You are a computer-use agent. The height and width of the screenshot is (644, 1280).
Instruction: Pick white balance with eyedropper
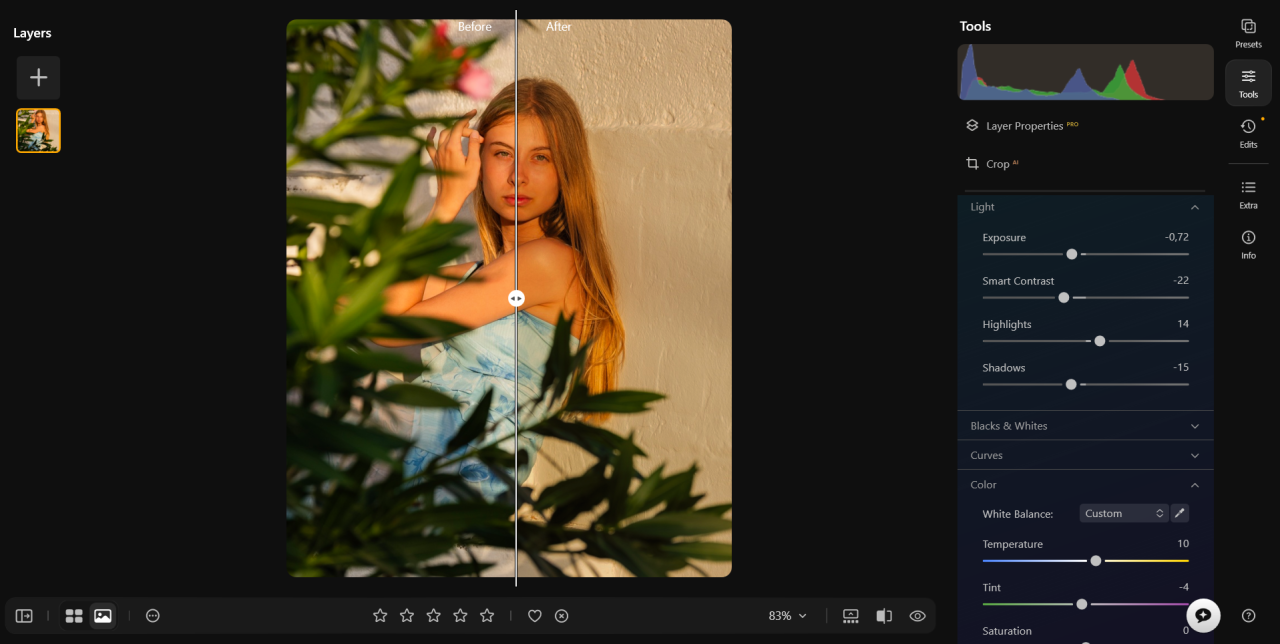[x=1180, y=513]
